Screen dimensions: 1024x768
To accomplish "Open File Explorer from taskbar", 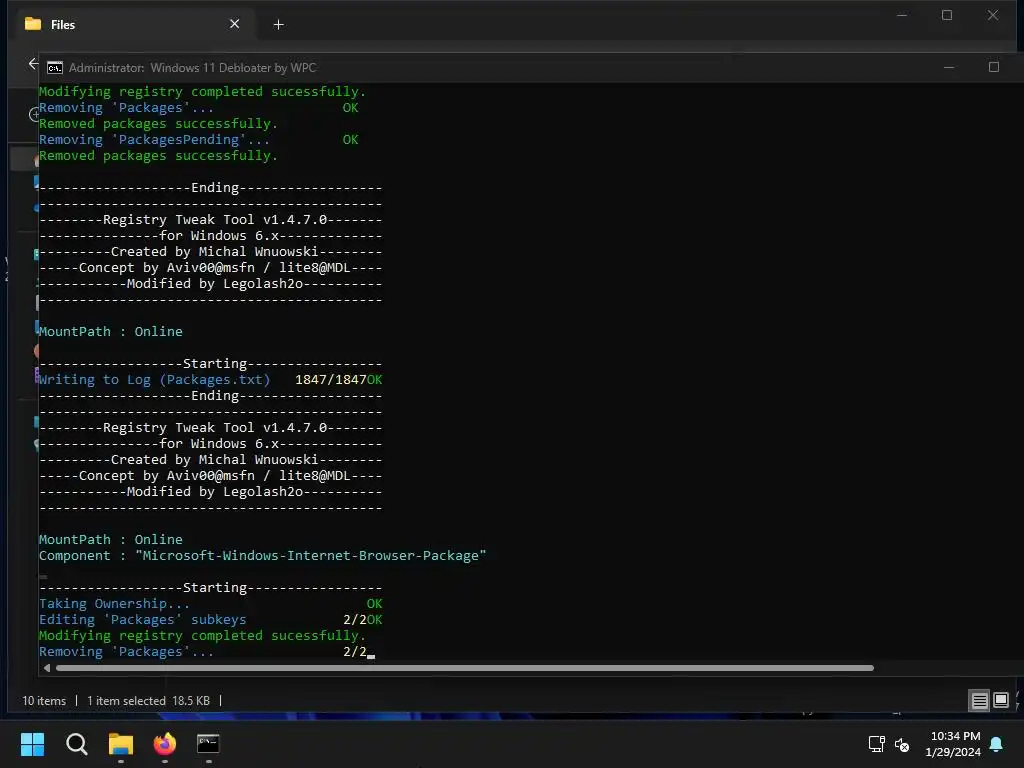I will click(121, 744).
